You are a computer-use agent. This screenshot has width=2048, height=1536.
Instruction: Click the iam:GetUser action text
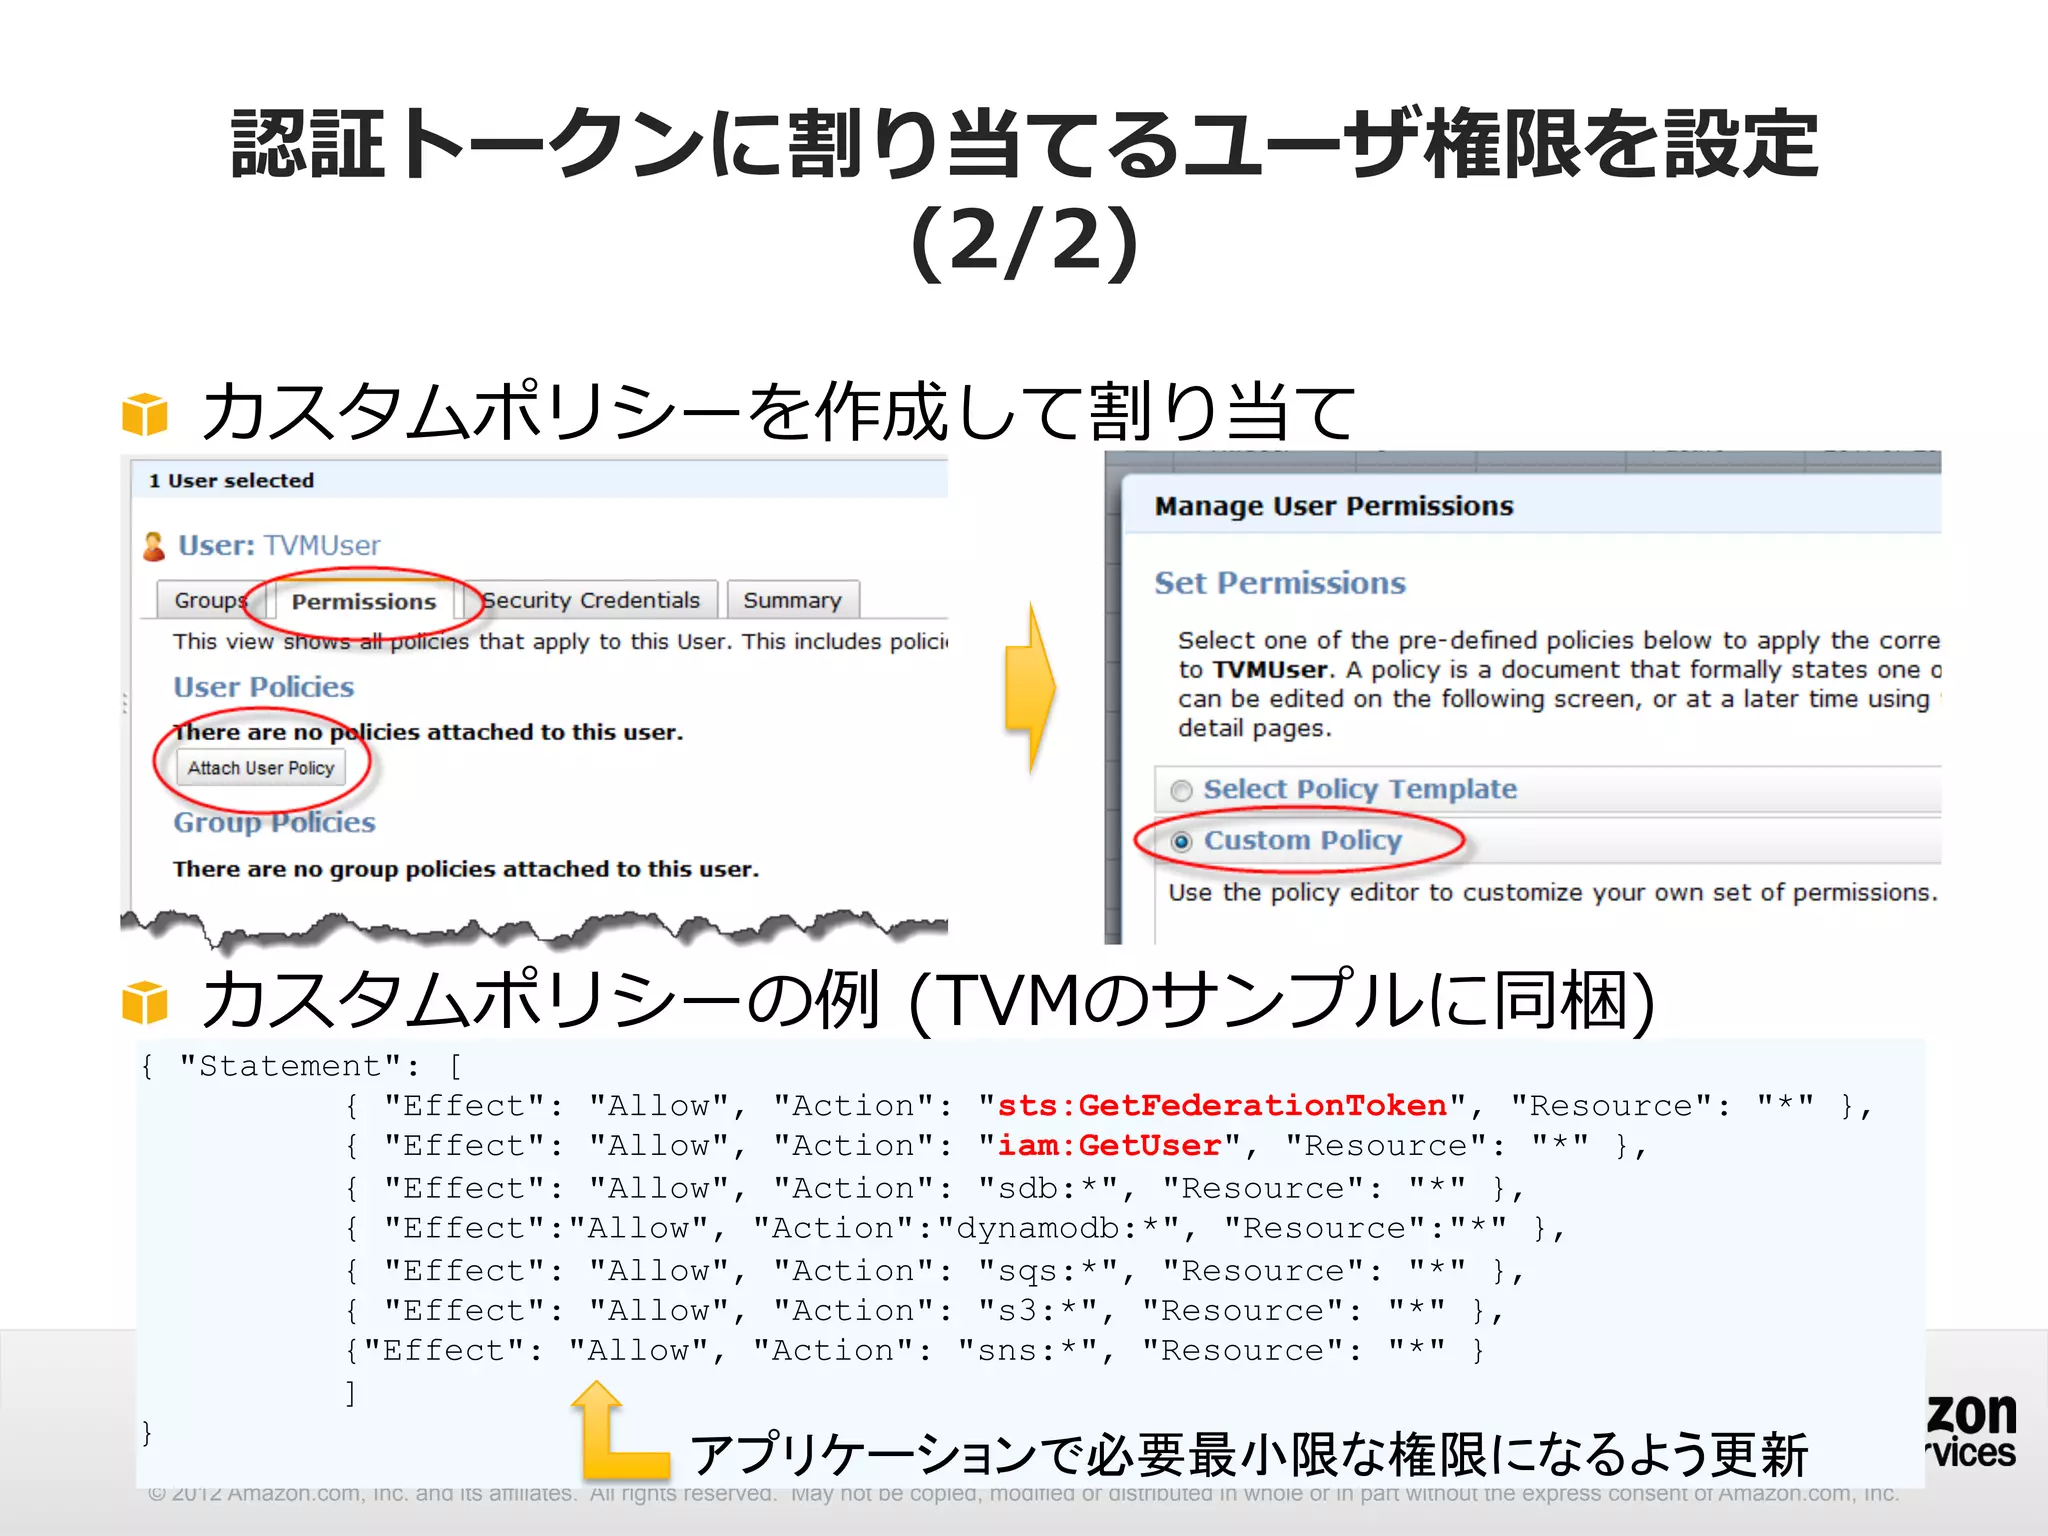(1109, 1145)
